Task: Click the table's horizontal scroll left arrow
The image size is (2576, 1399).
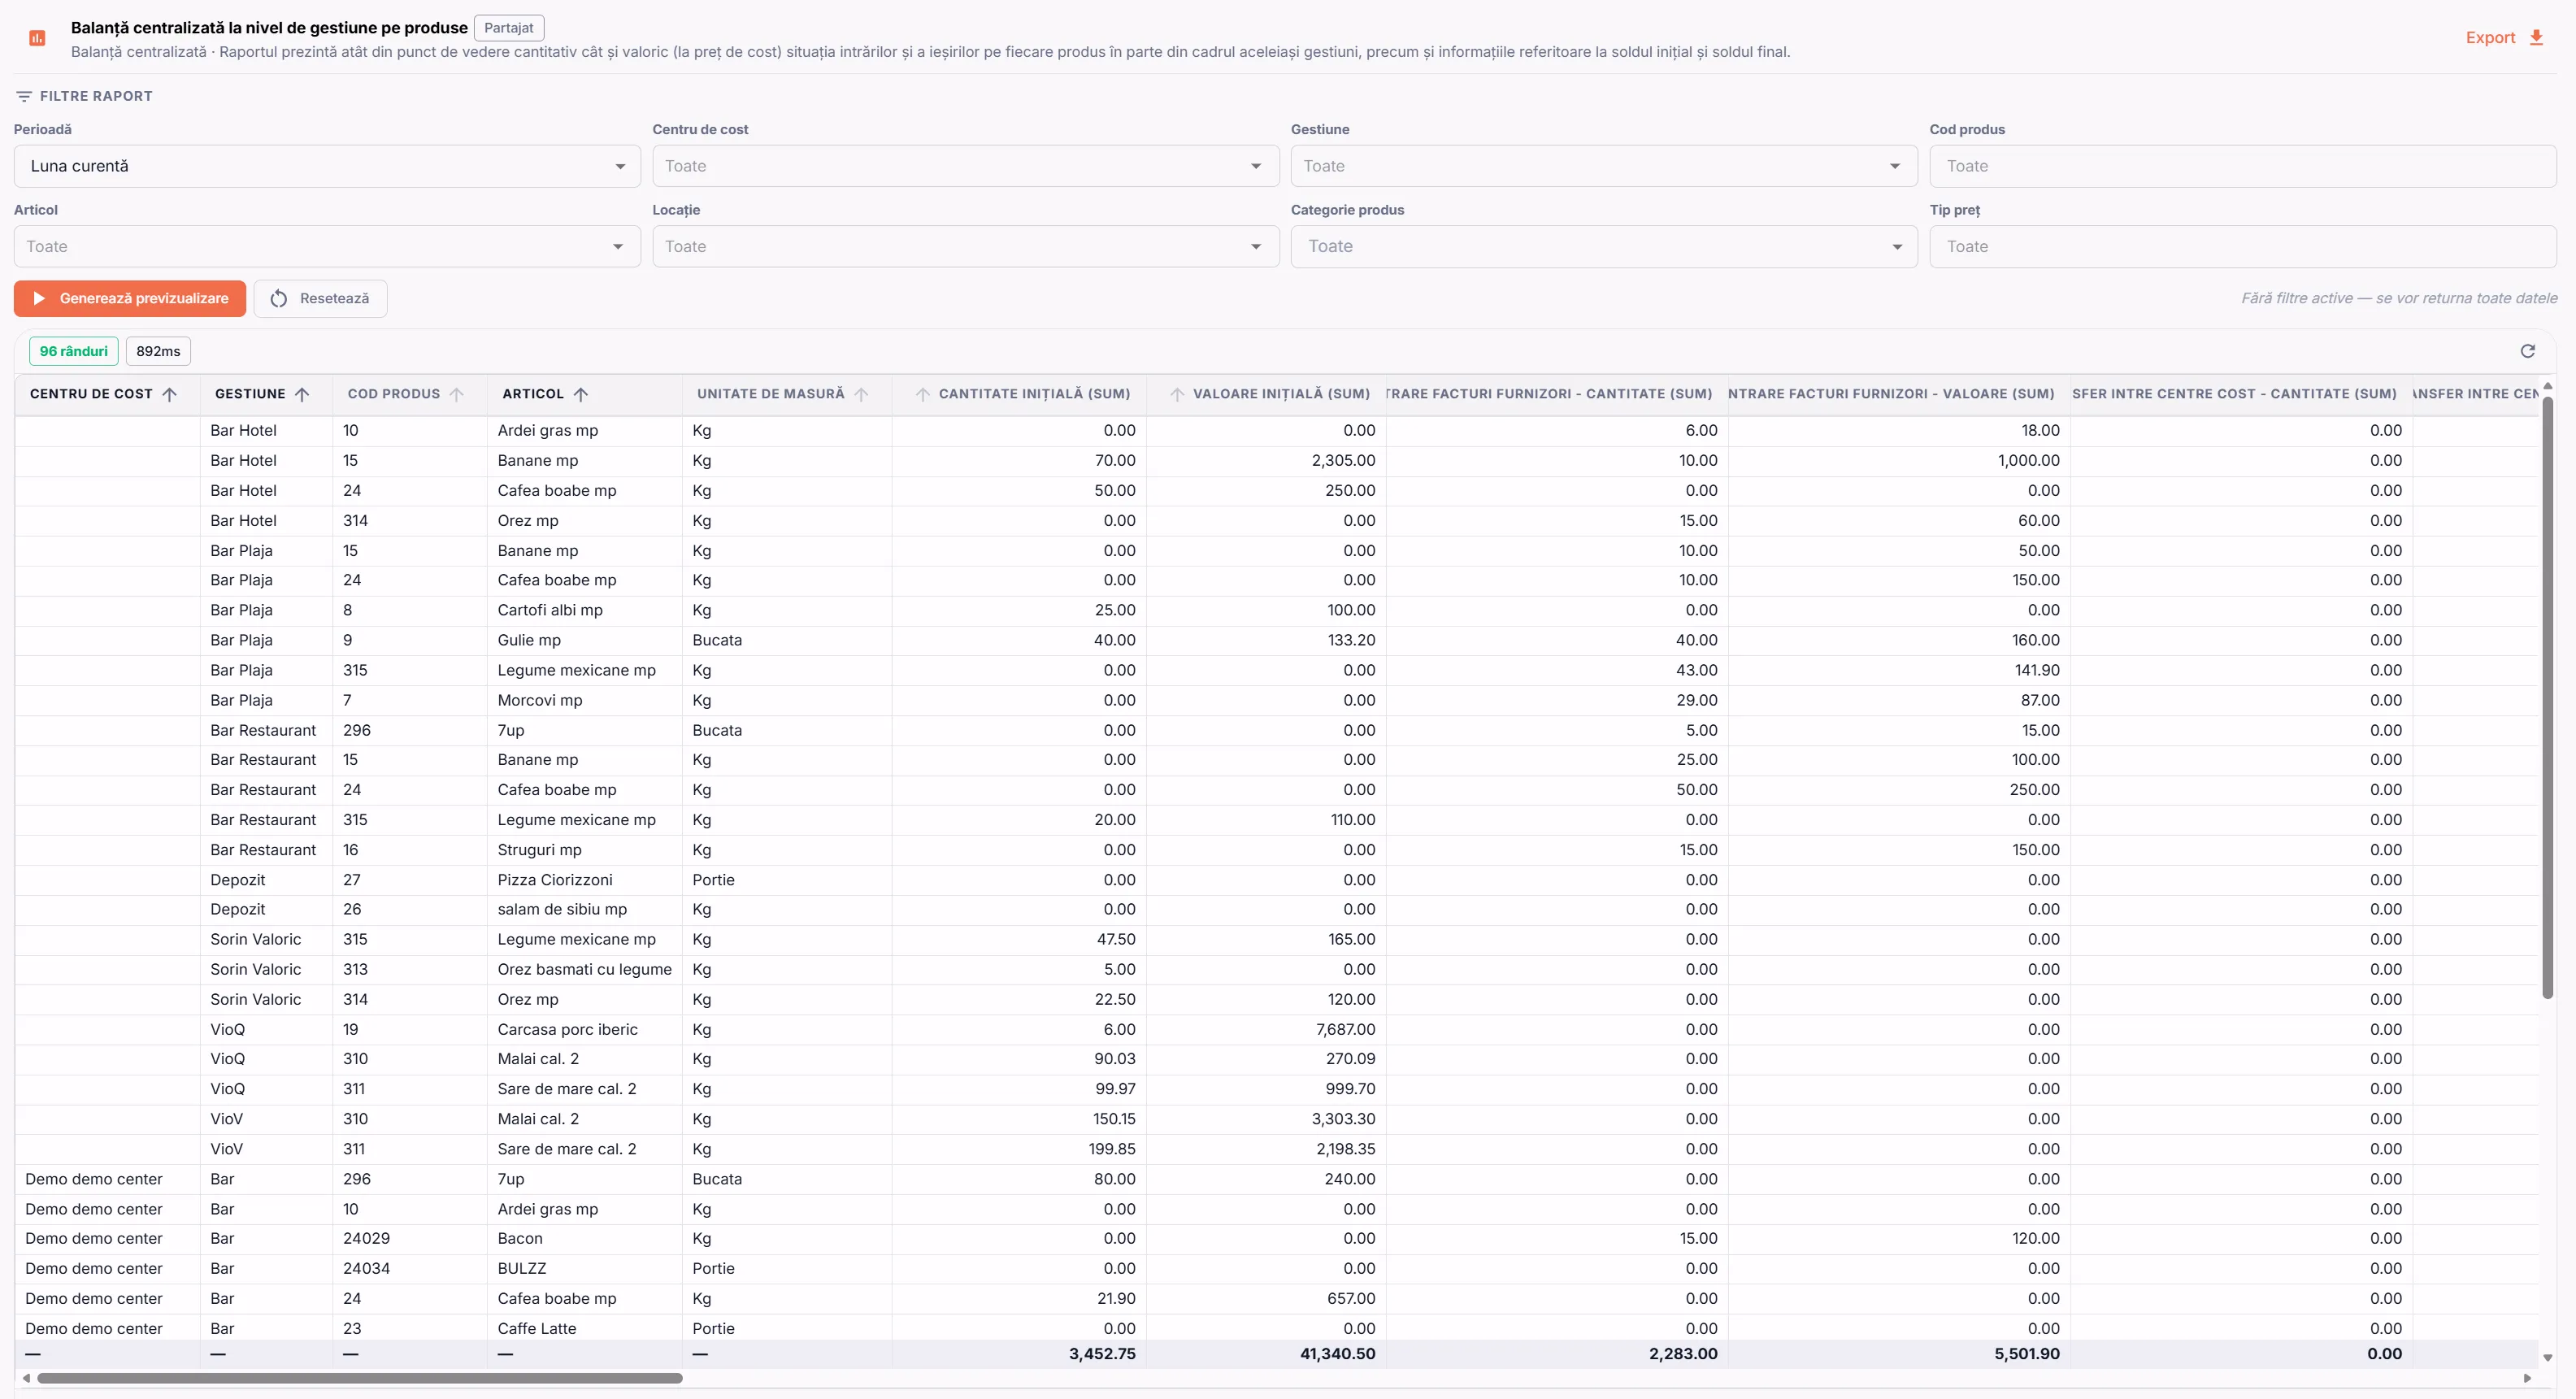Action: tap(26, 1378)
